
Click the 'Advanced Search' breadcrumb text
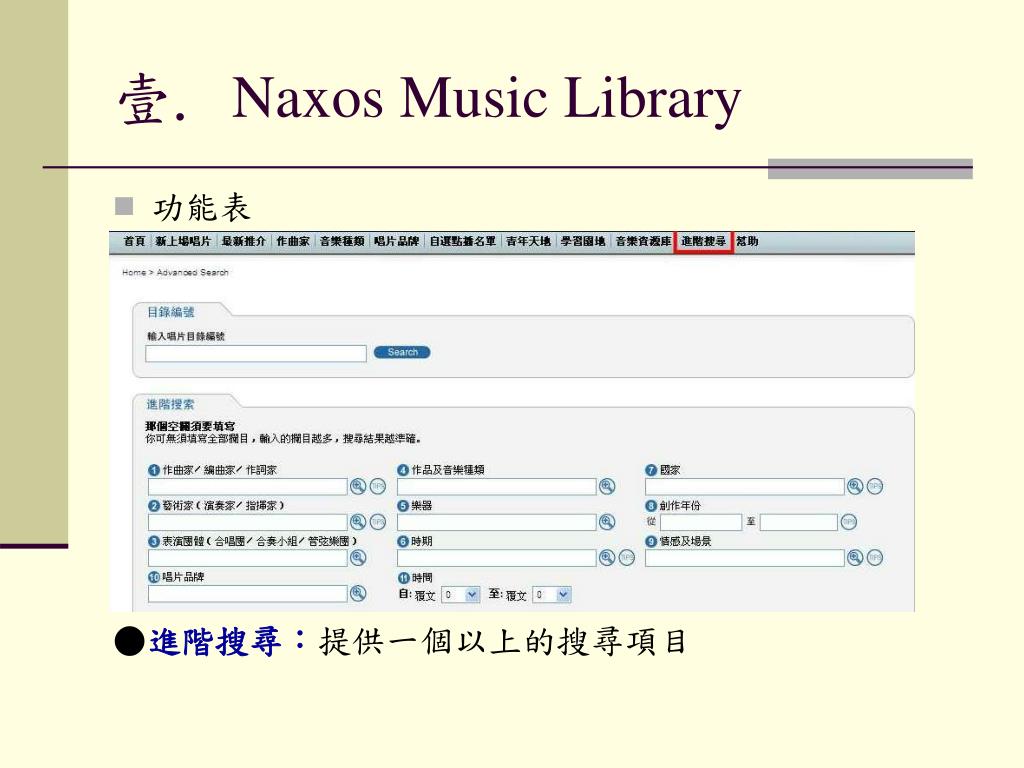coord(193,272)
